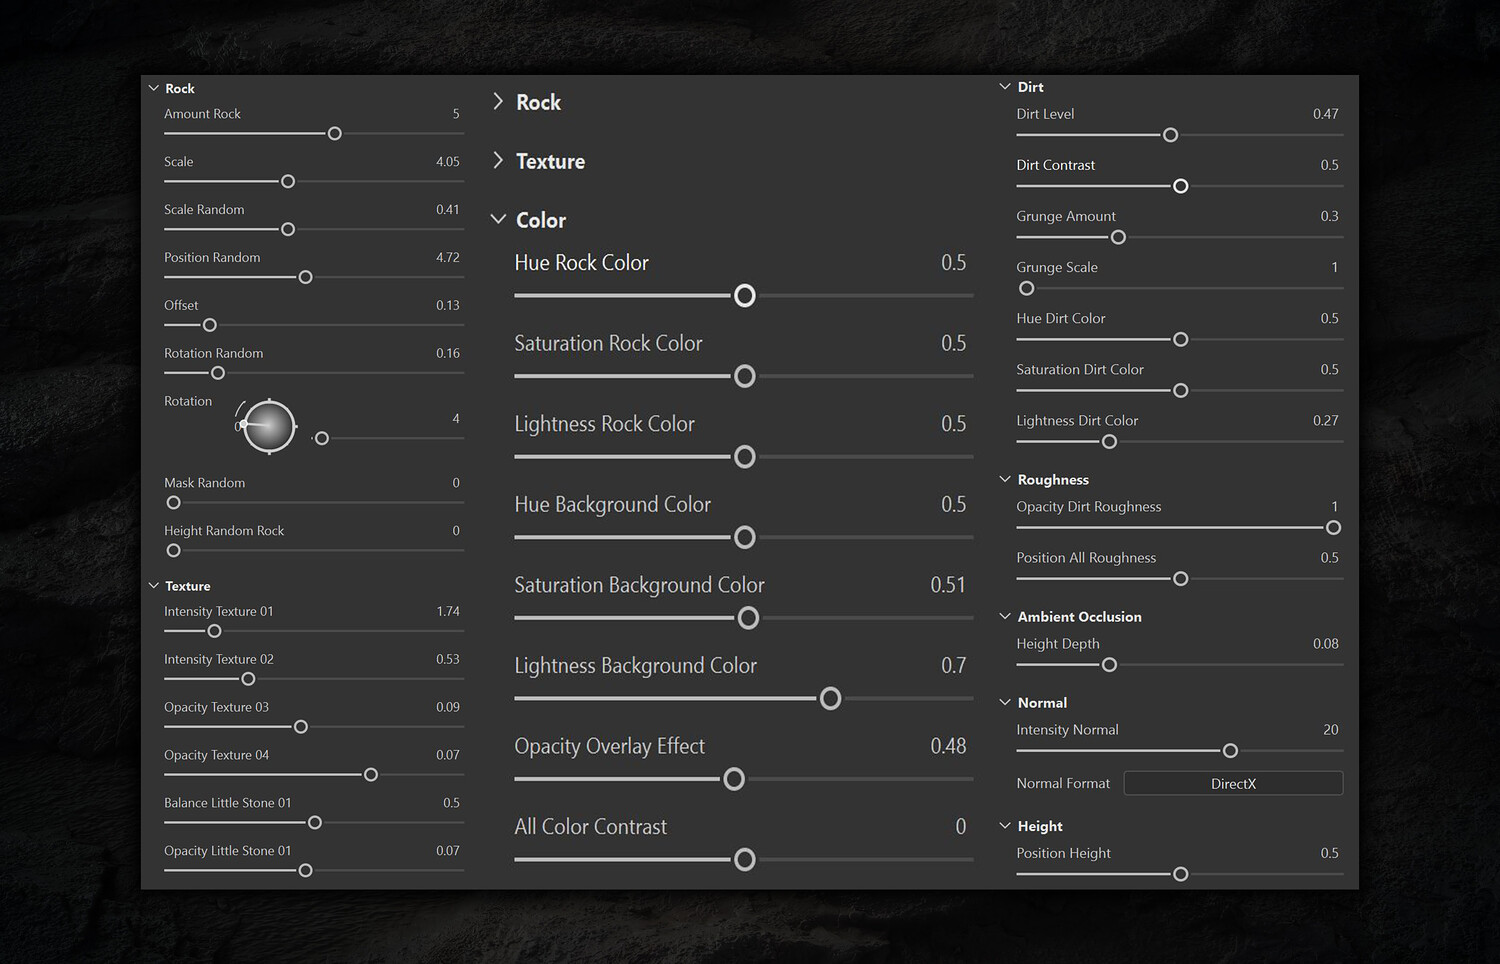The image size is (1500, 964).
Task: Click the Rotation slider handle beside dial
Action: [x=322, y=438]
